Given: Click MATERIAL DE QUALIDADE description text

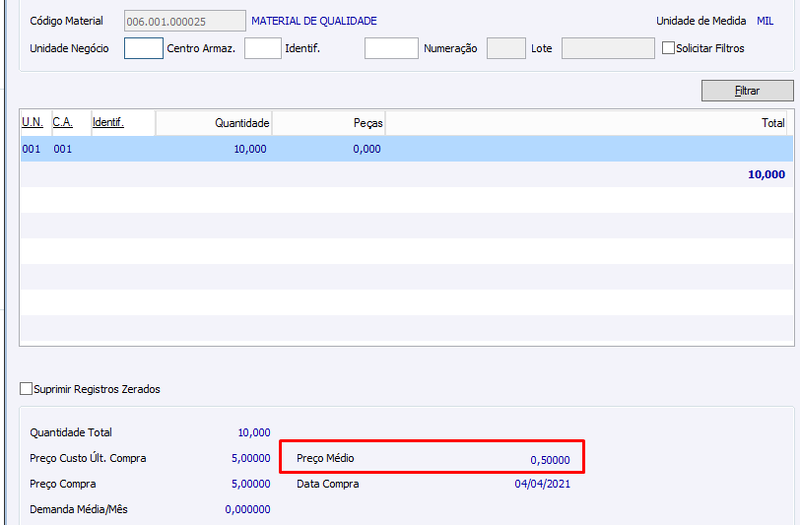Looking at the screenshot, I should pos(314,21).
